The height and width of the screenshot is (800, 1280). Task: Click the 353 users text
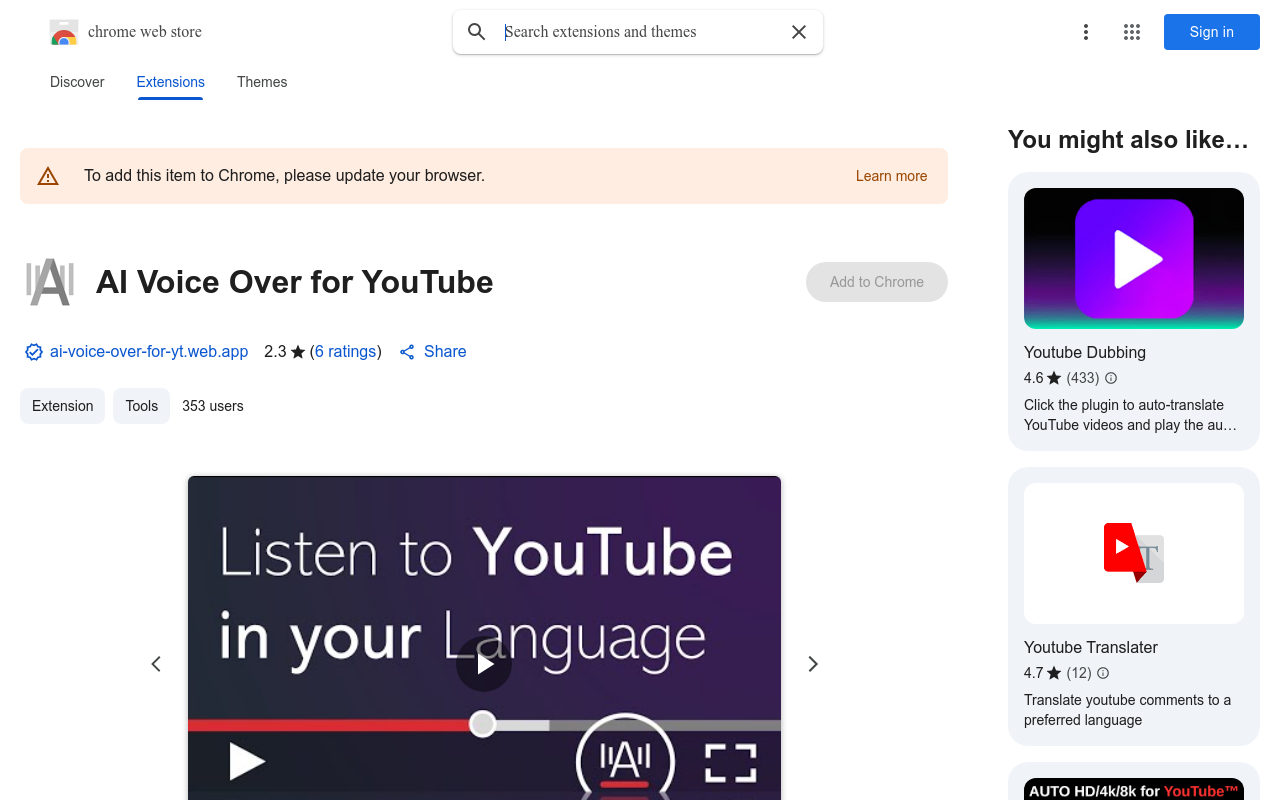click(x=213, y=406)
